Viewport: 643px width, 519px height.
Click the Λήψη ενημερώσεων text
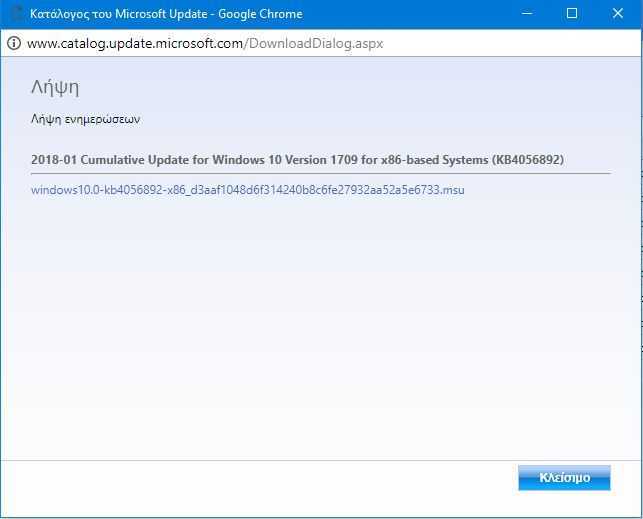coord(85,119)
